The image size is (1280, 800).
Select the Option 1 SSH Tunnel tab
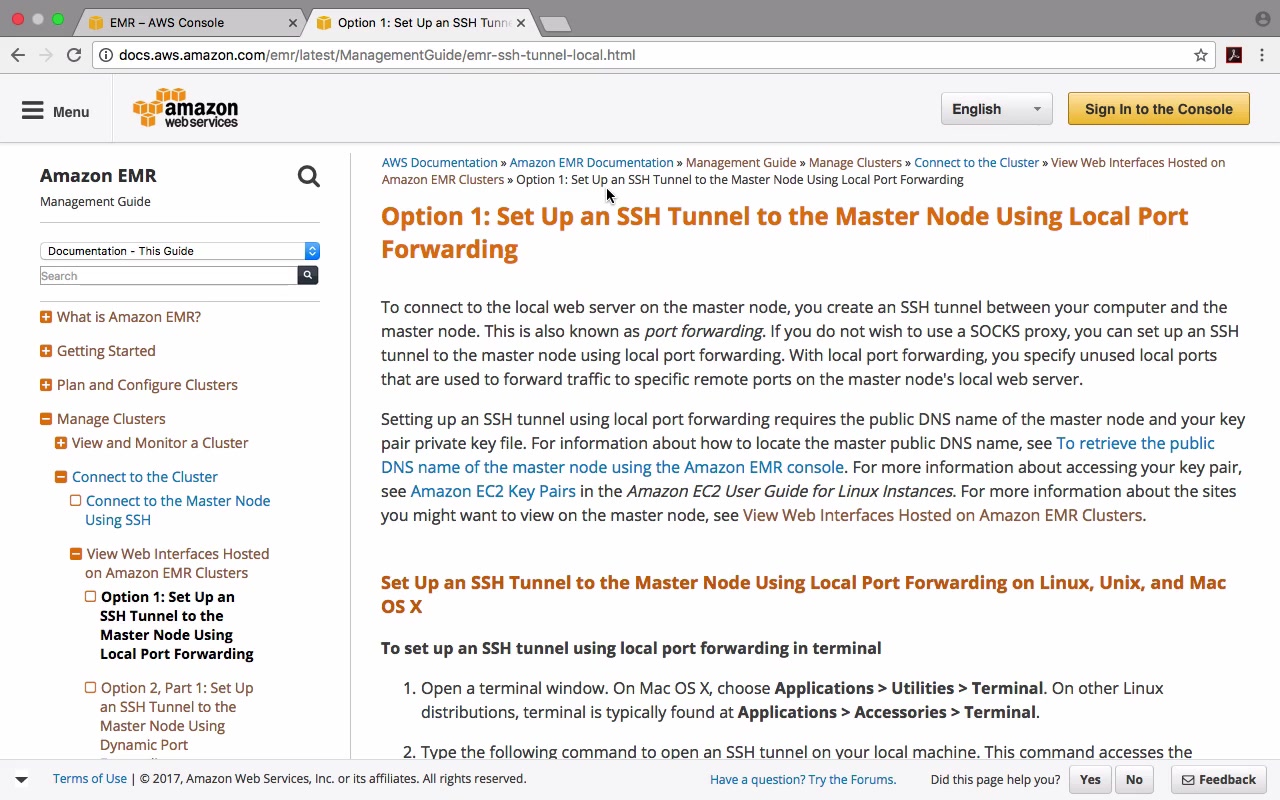[x=420, y=22]
